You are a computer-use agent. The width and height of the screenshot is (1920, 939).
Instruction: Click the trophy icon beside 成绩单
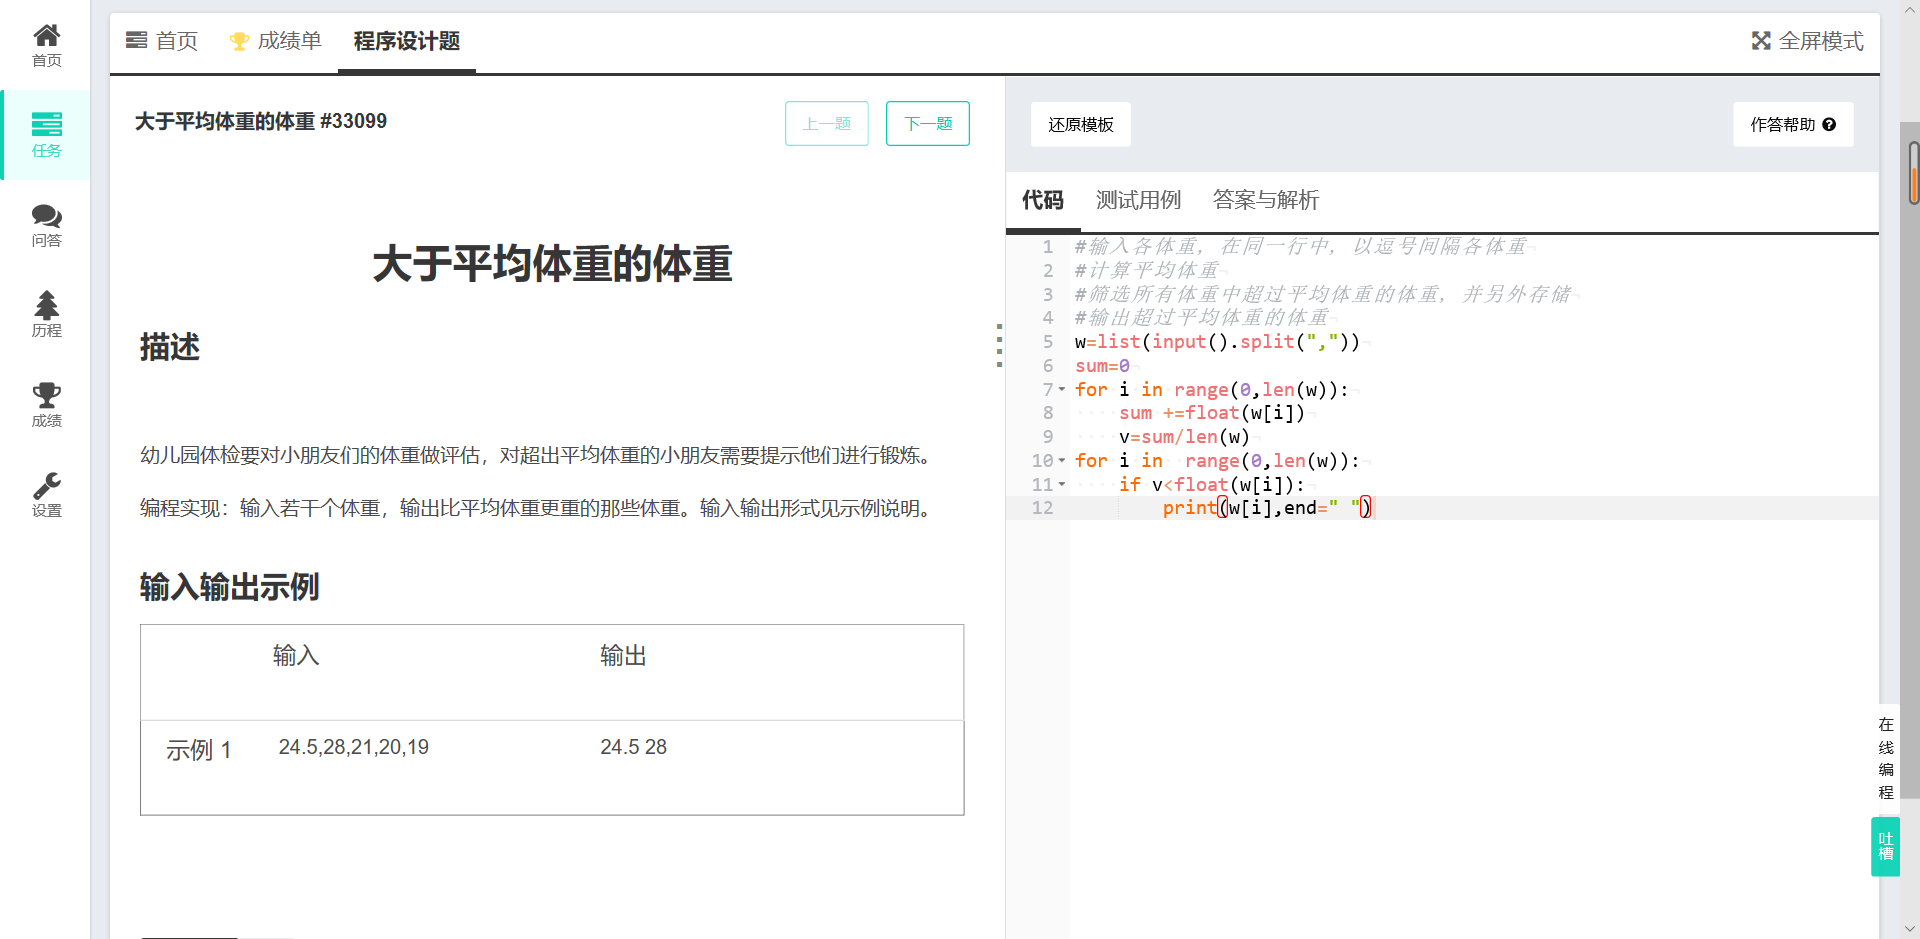pyautogui.click(x=239, y=41)
